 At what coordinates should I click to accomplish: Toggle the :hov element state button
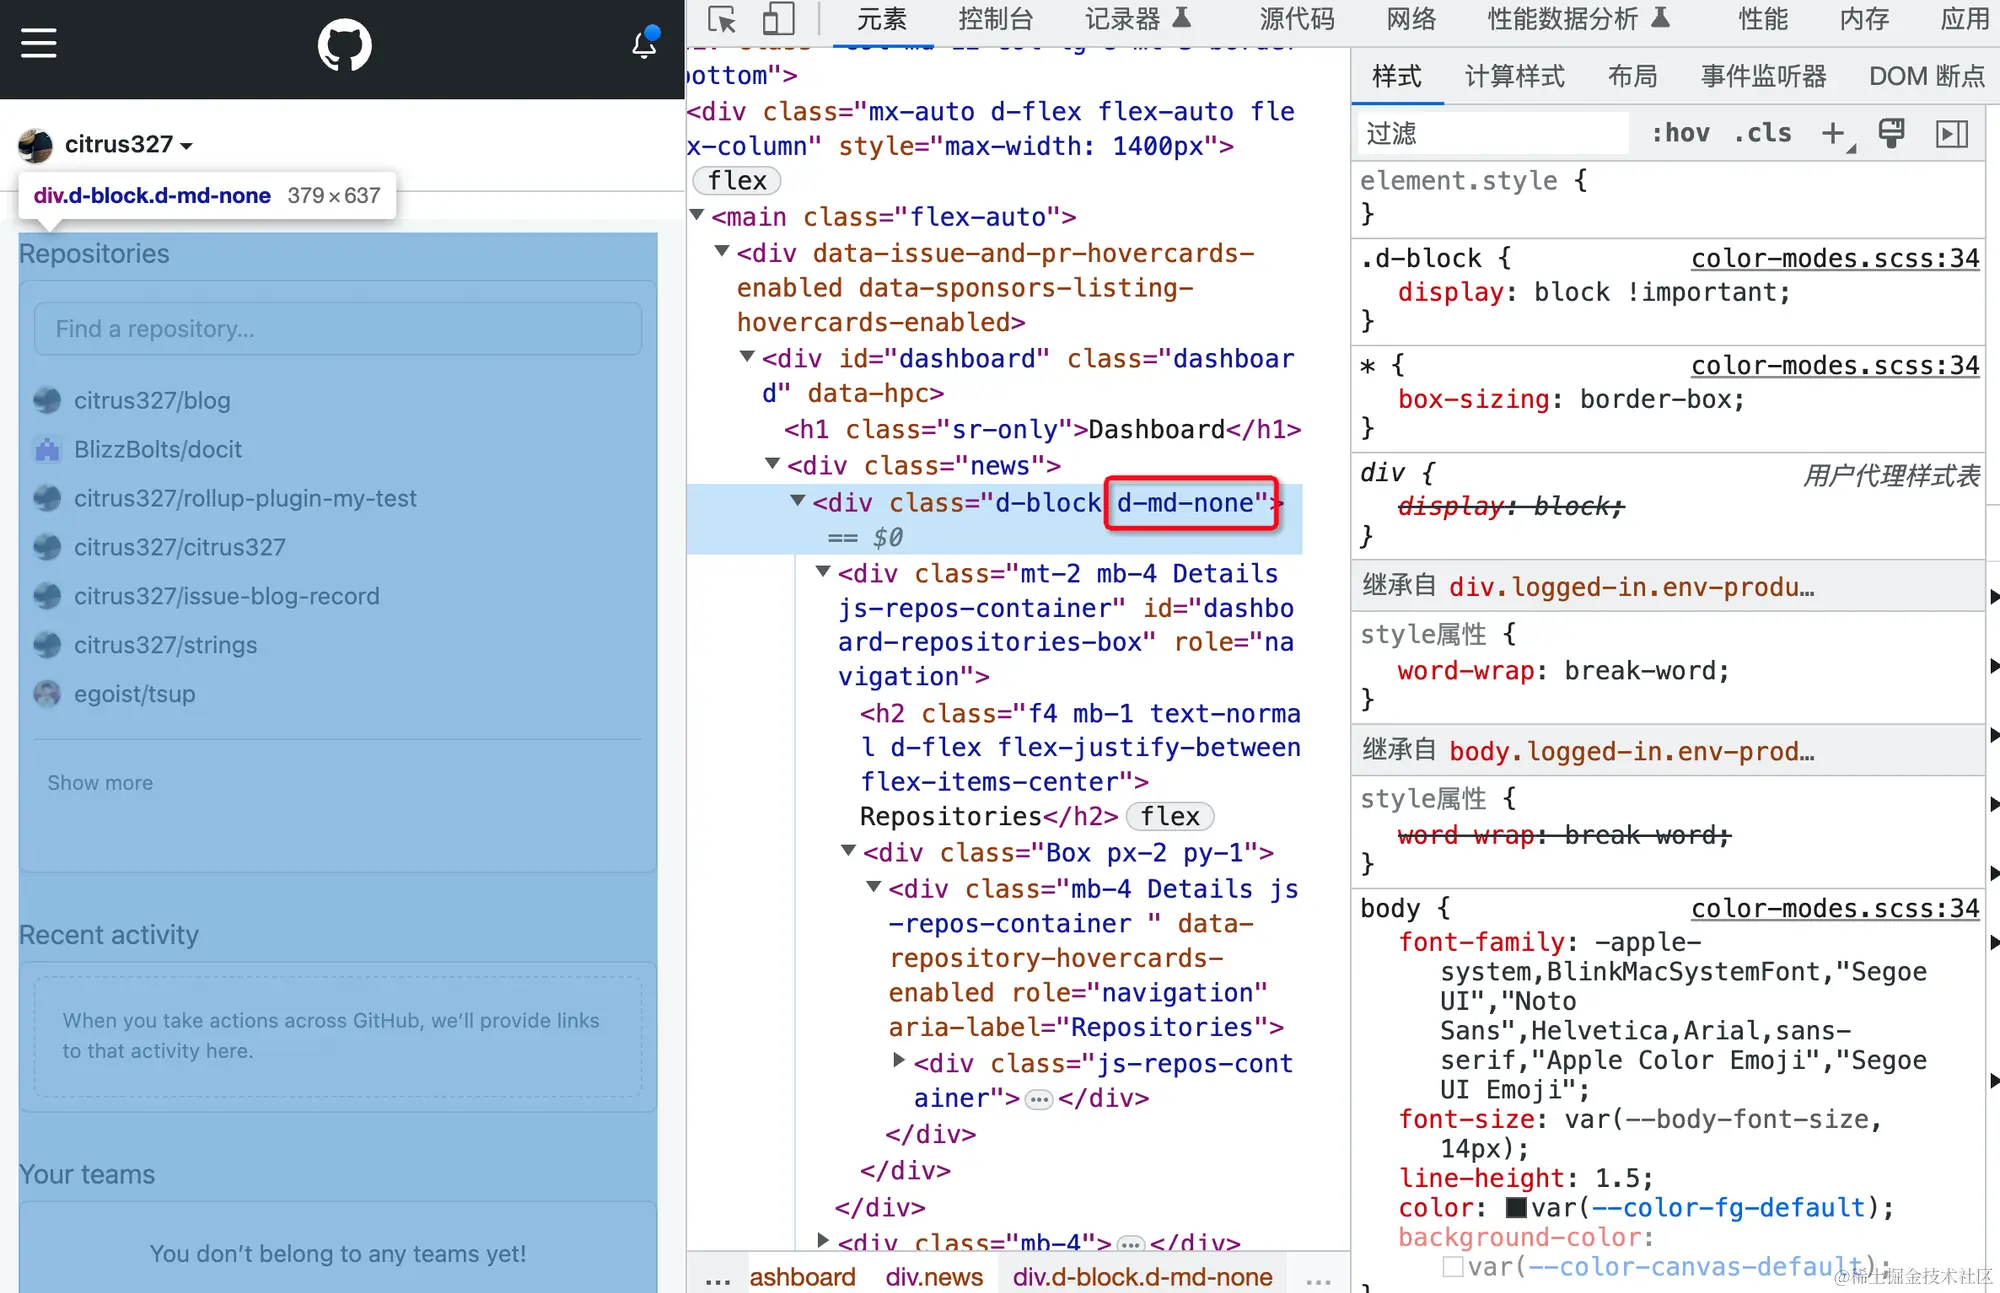[1680, 133]
